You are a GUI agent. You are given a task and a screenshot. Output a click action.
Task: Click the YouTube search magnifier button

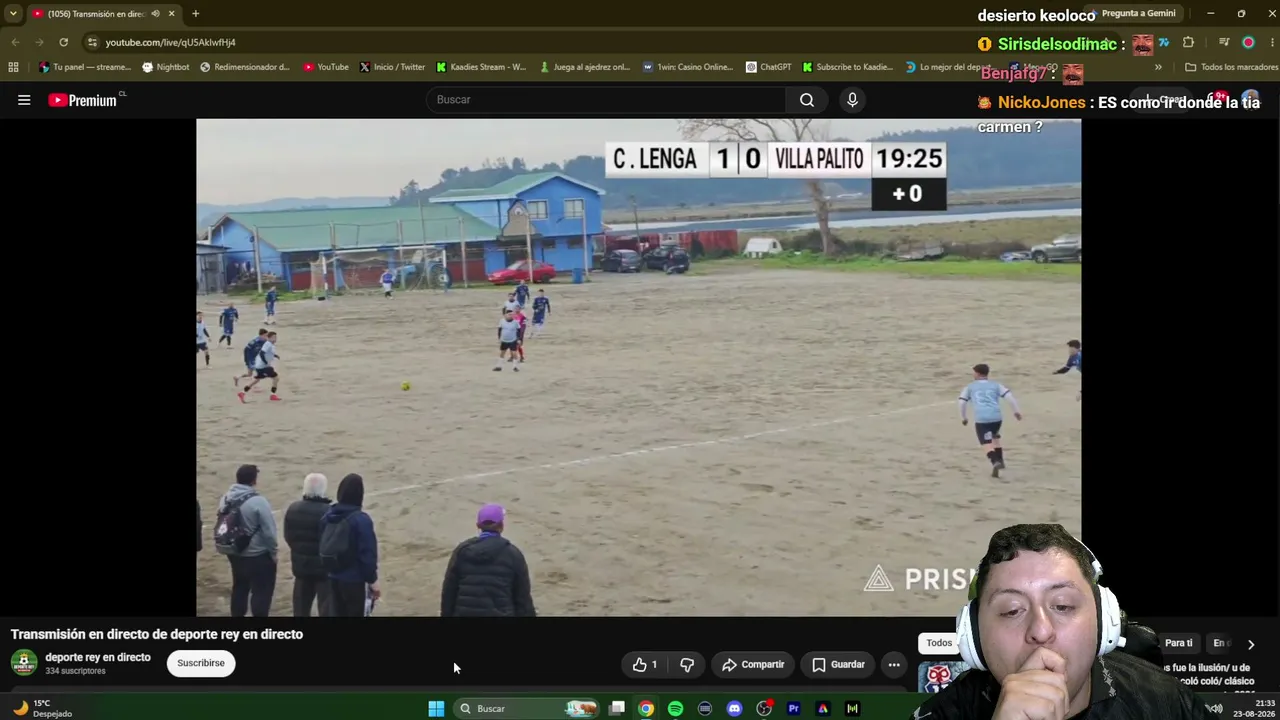tap(807, 100)
